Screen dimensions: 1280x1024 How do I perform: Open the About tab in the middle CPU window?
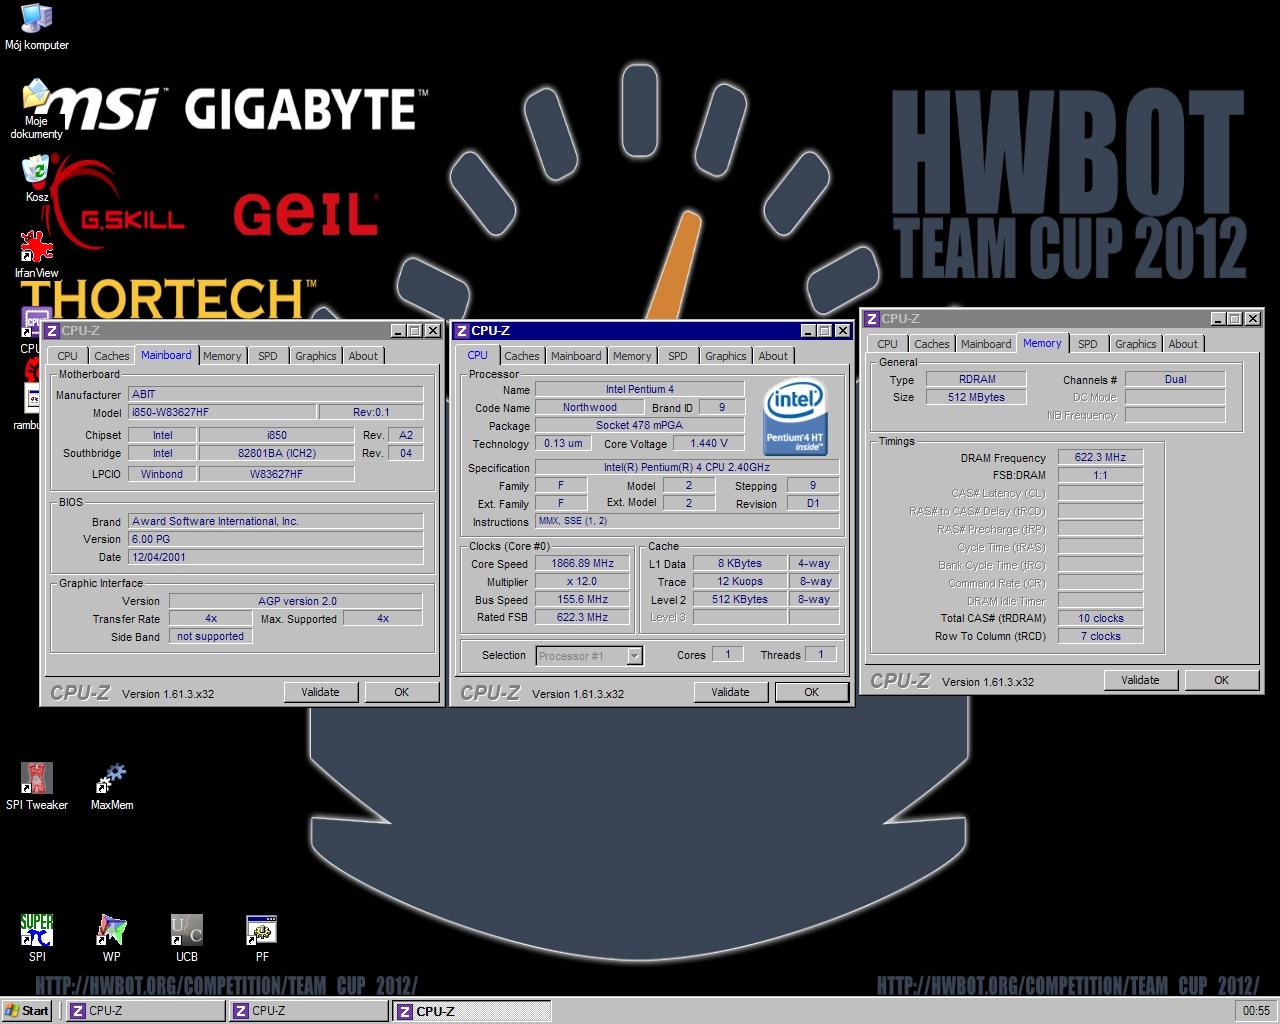773,356
